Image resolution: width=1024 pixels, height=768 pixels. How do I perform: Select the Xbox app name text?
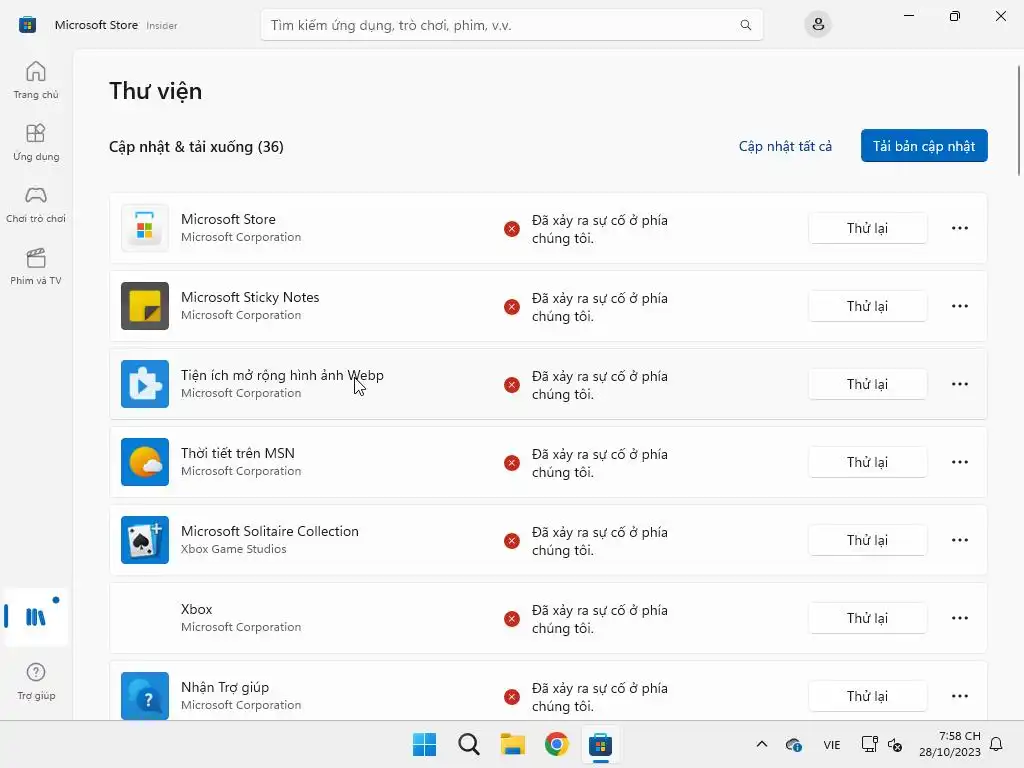point(197,609)
